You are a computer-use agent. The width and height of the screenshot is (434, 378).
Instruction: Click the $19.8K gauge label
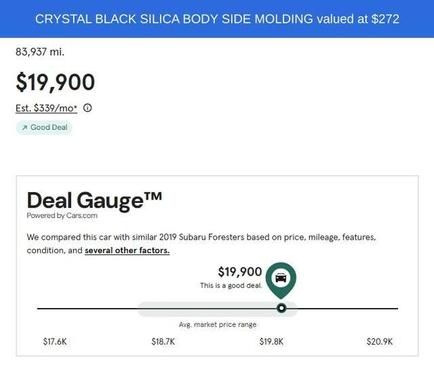[271, 342]
